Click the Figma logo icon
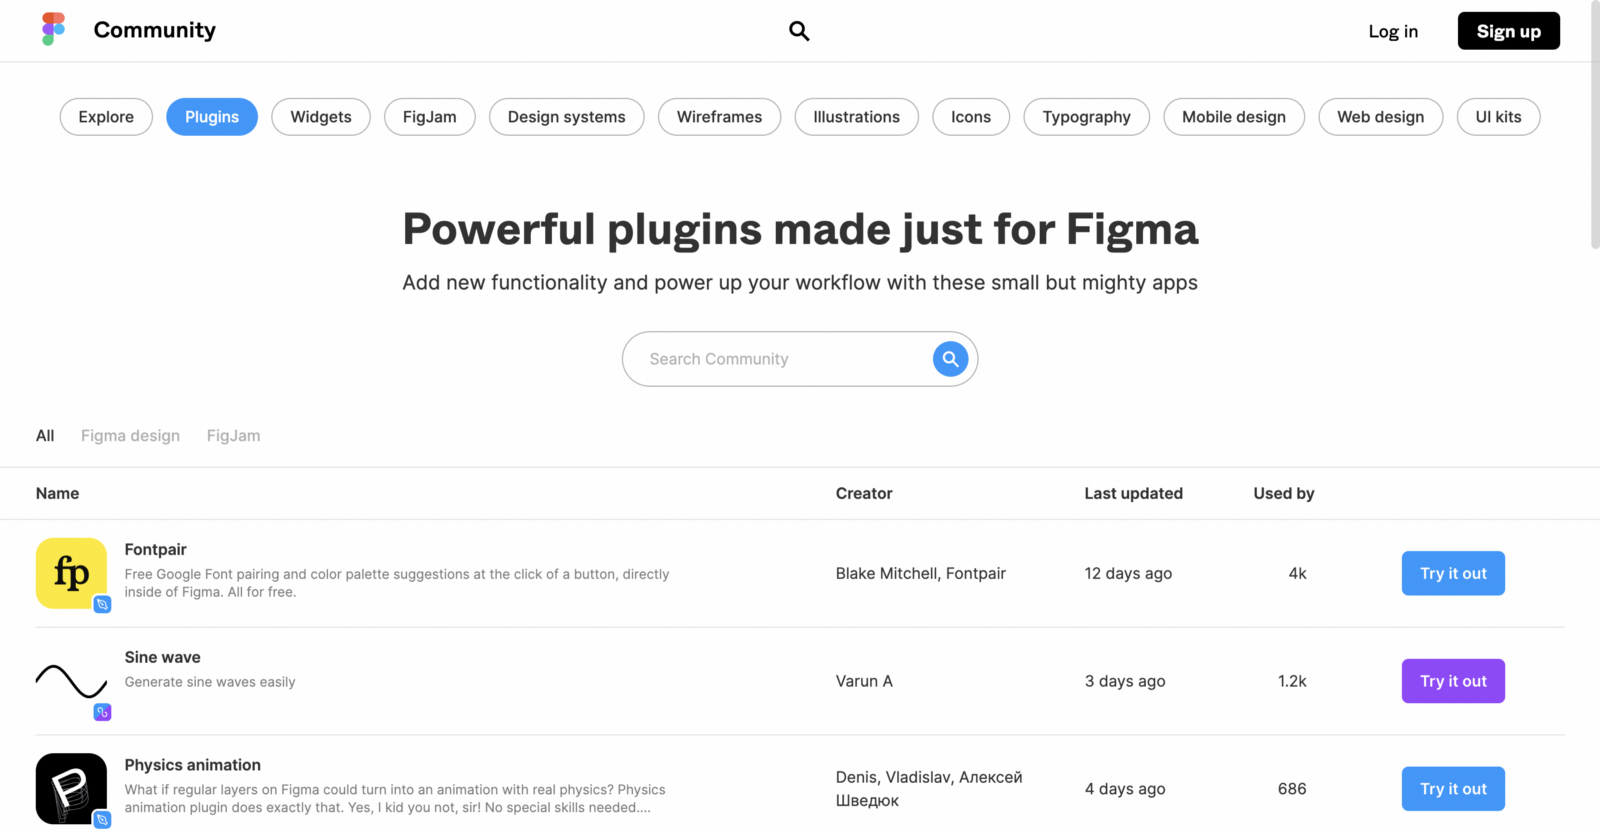Screen dimensions: 1600x833 [53, 29]
